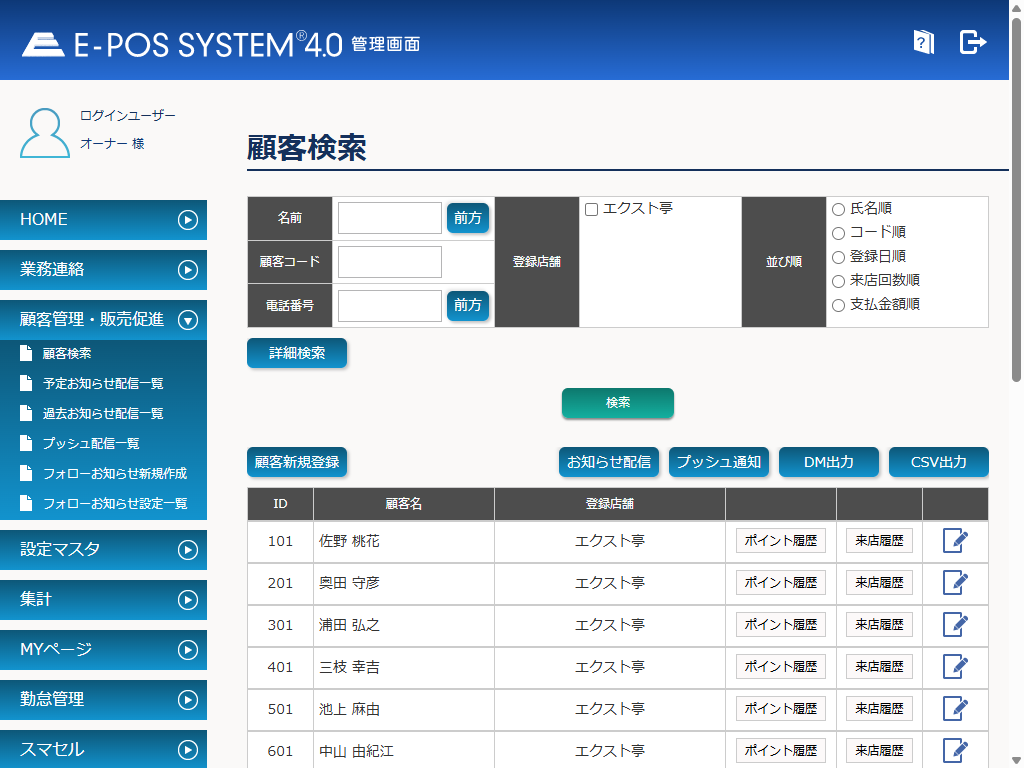
Task: Click edit icon for 奥田 守彦
Action: 955,583
